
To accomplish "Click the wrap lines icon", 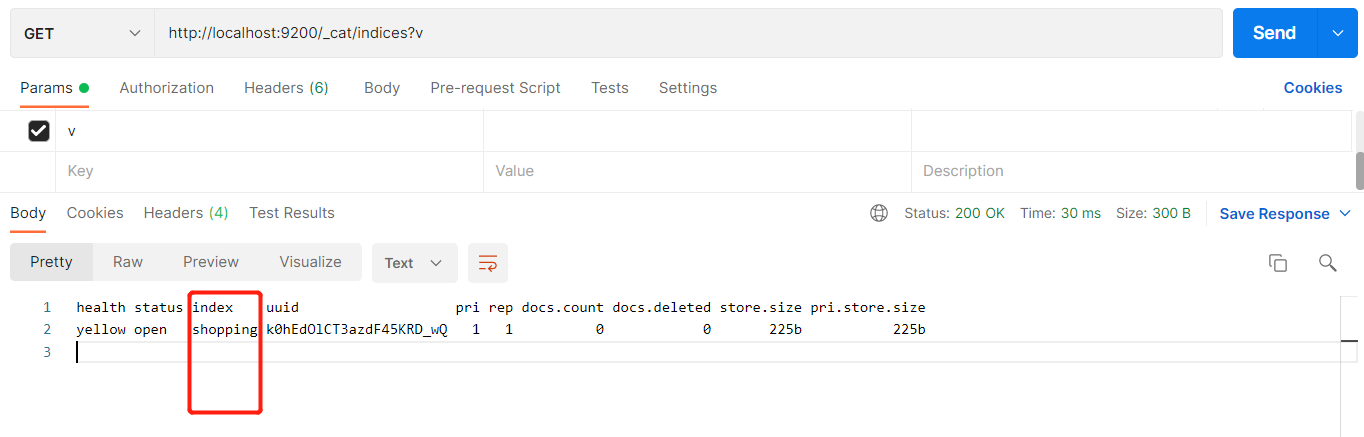I will [x=488, y=263].
